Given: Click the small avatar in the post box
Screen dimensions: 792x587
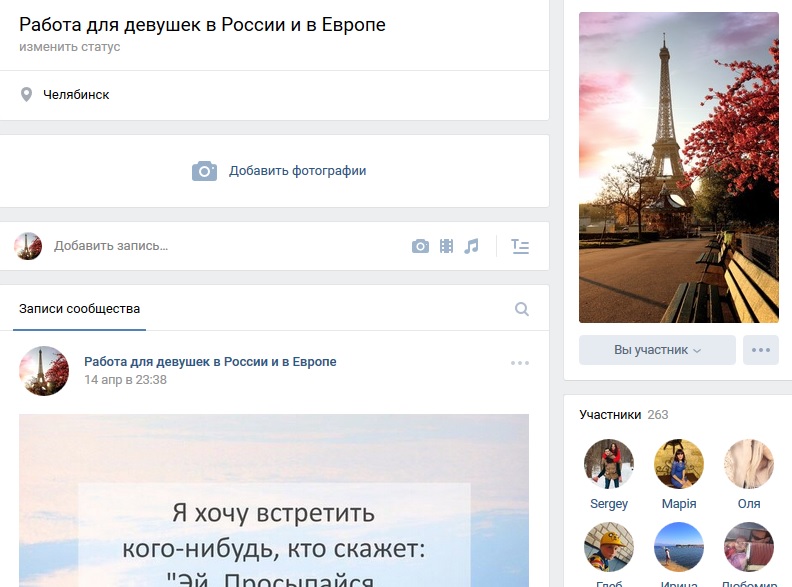Looking at the screenshot, I should [28, 246].
